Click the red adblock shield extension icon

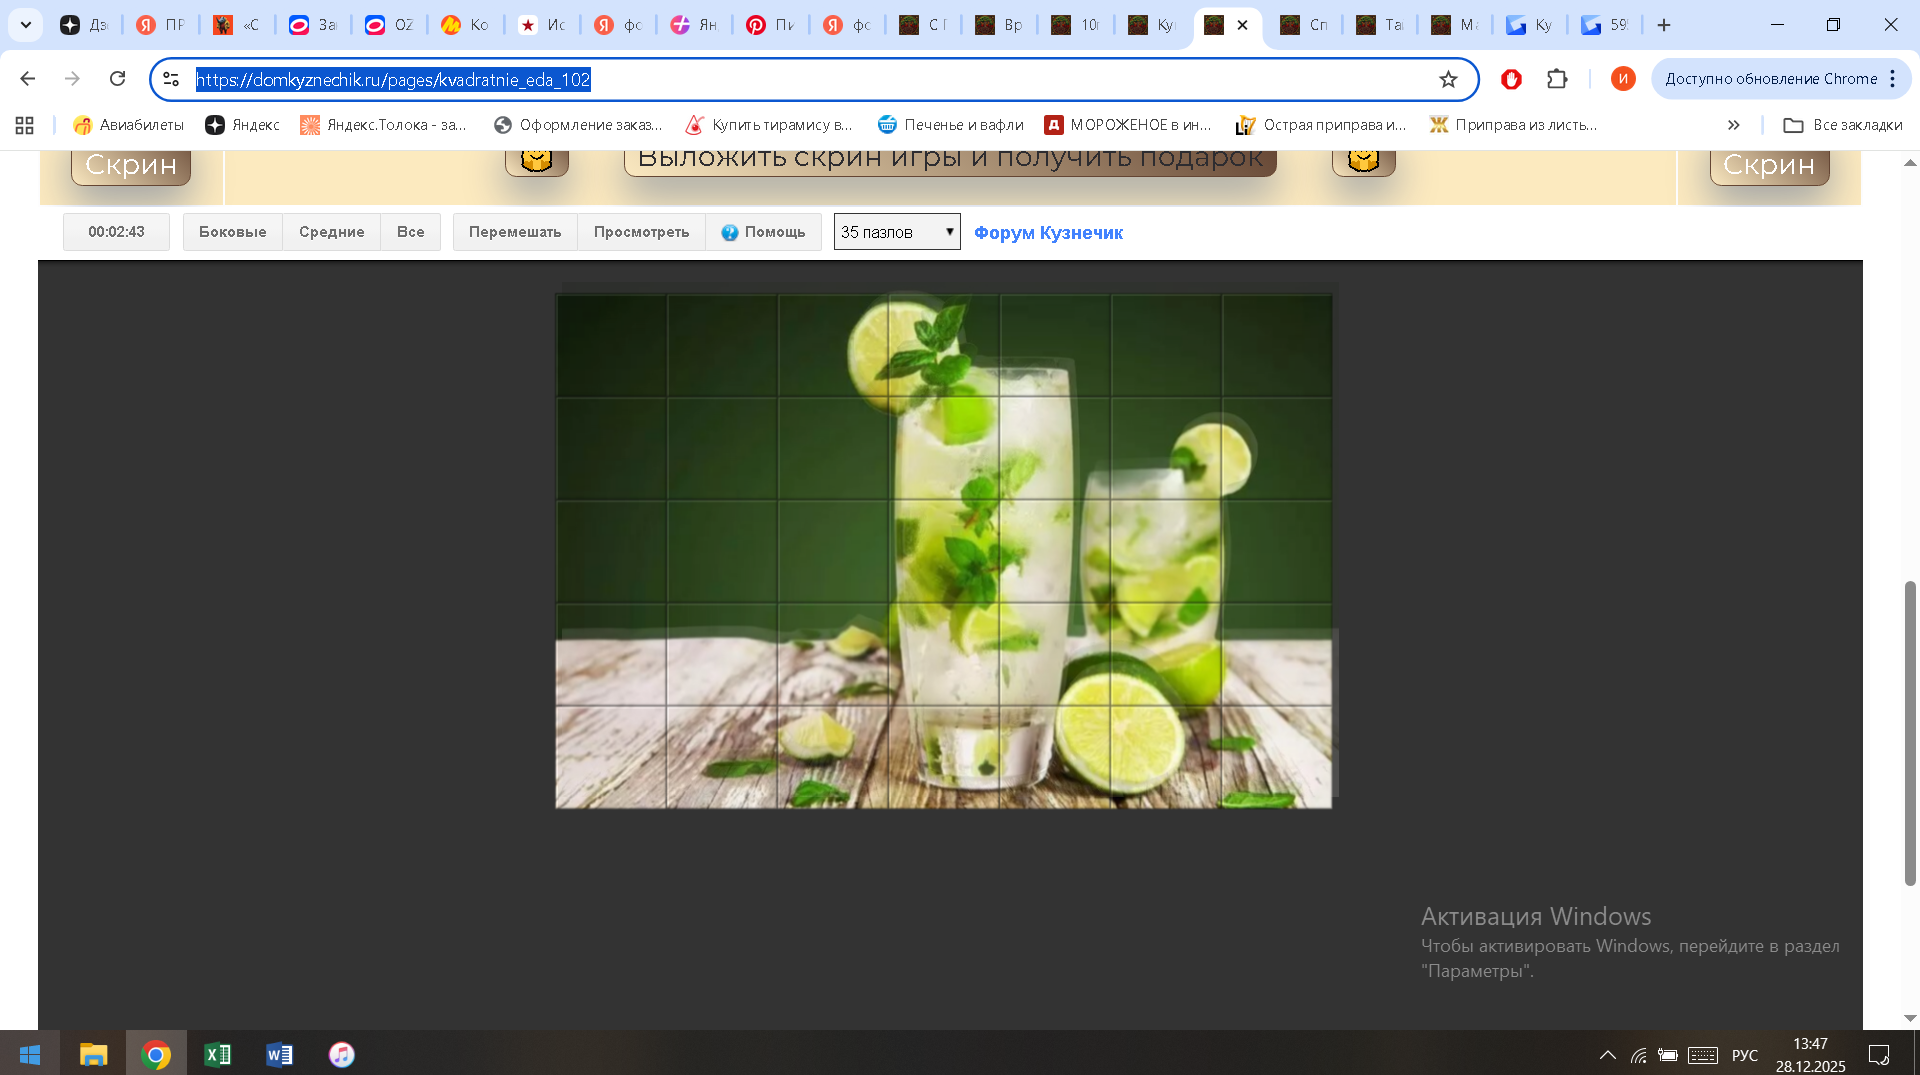pyautogui.click(x=1511, y=79)
